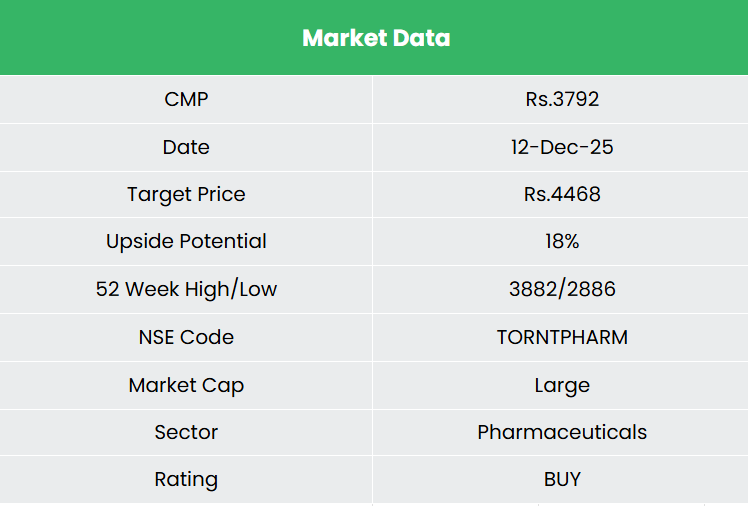Select the Rating label cell

(x=186, y=479)
